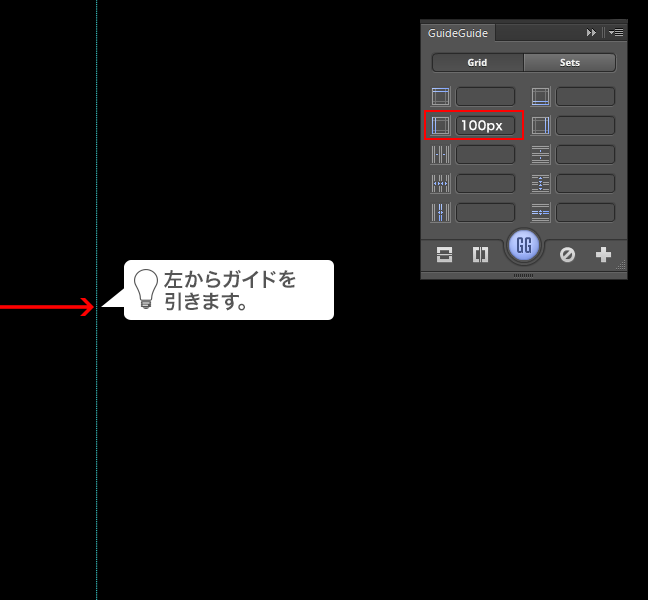This screenshot has height=600, width=648.
Task: Switch to the Sets tab
Action: [569, 62]
